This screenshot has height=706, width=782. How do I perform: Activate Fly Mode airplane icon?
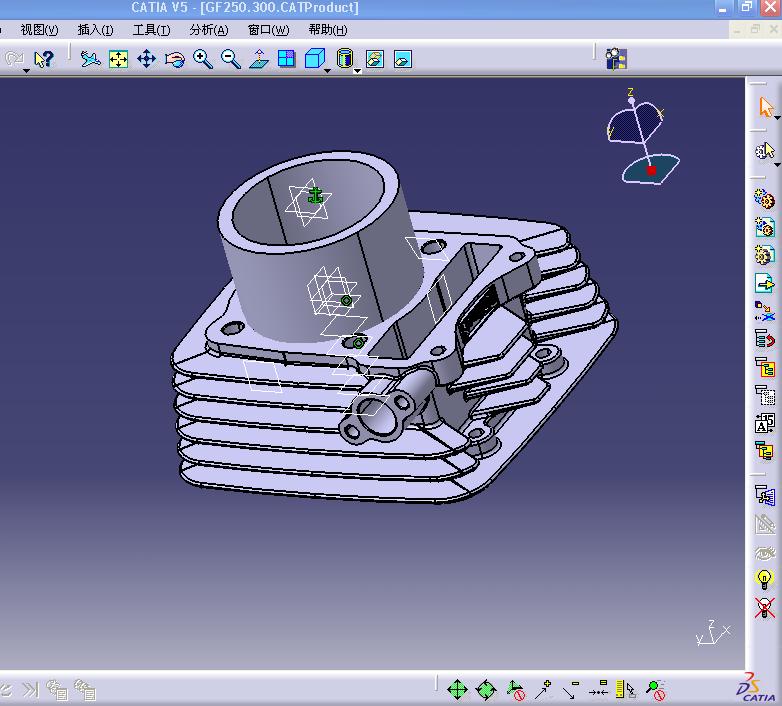(x=90, y=59)
